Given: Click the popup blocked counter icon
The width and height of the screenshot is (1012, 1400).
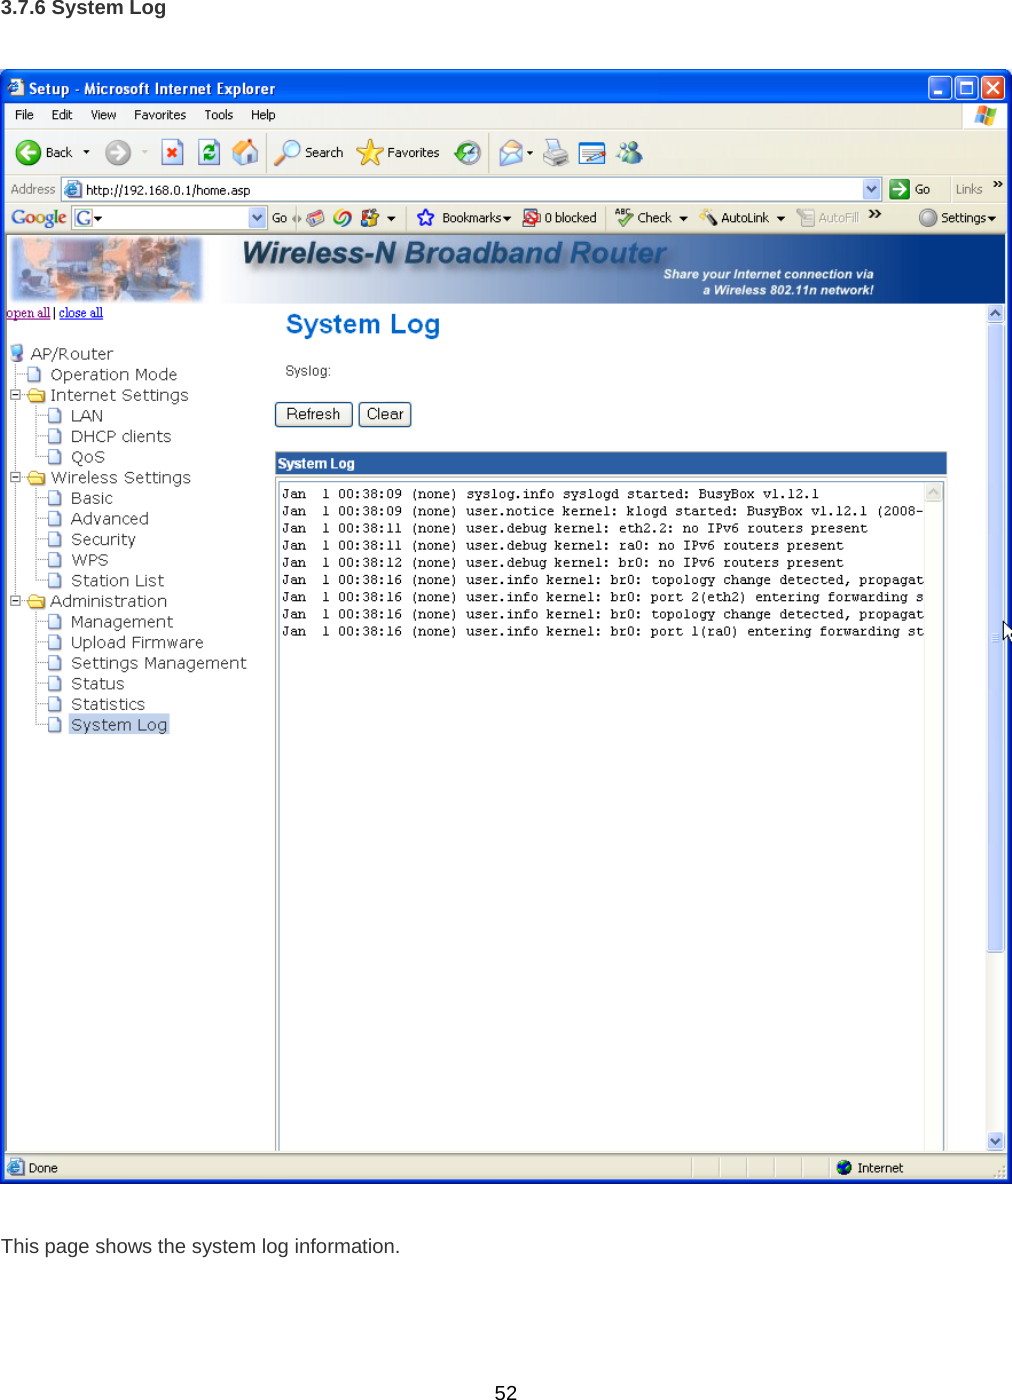Looking at the screenshot, I should (x=533, y=217).
